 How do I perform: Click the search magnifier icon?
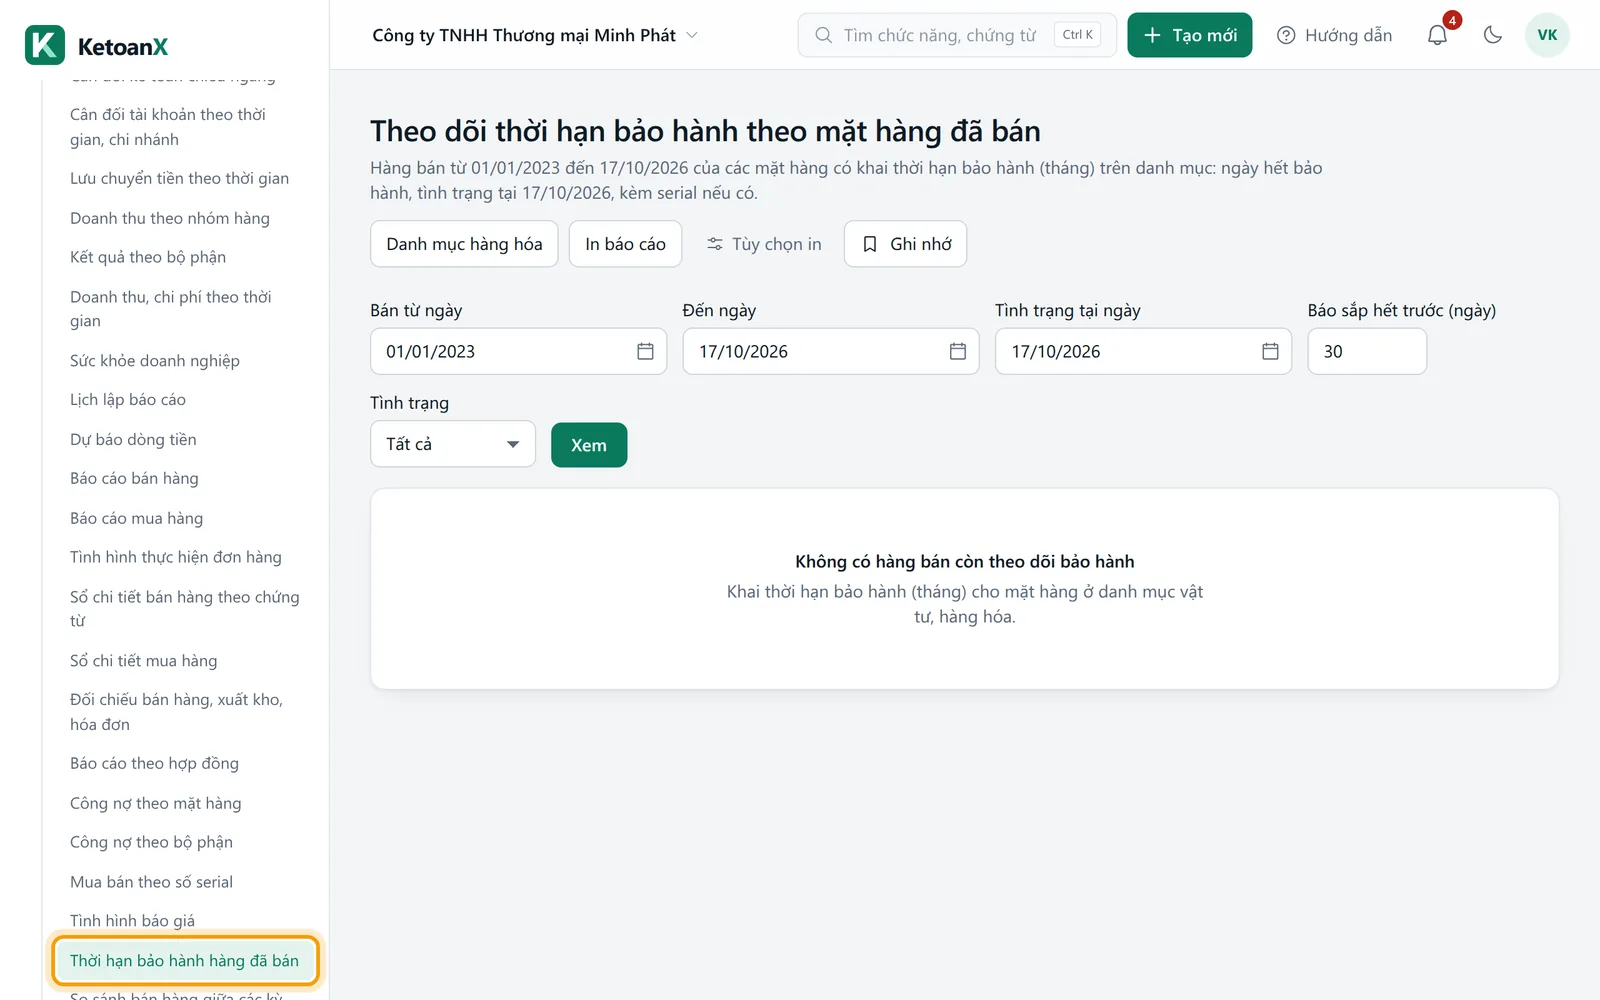(823, 35)
